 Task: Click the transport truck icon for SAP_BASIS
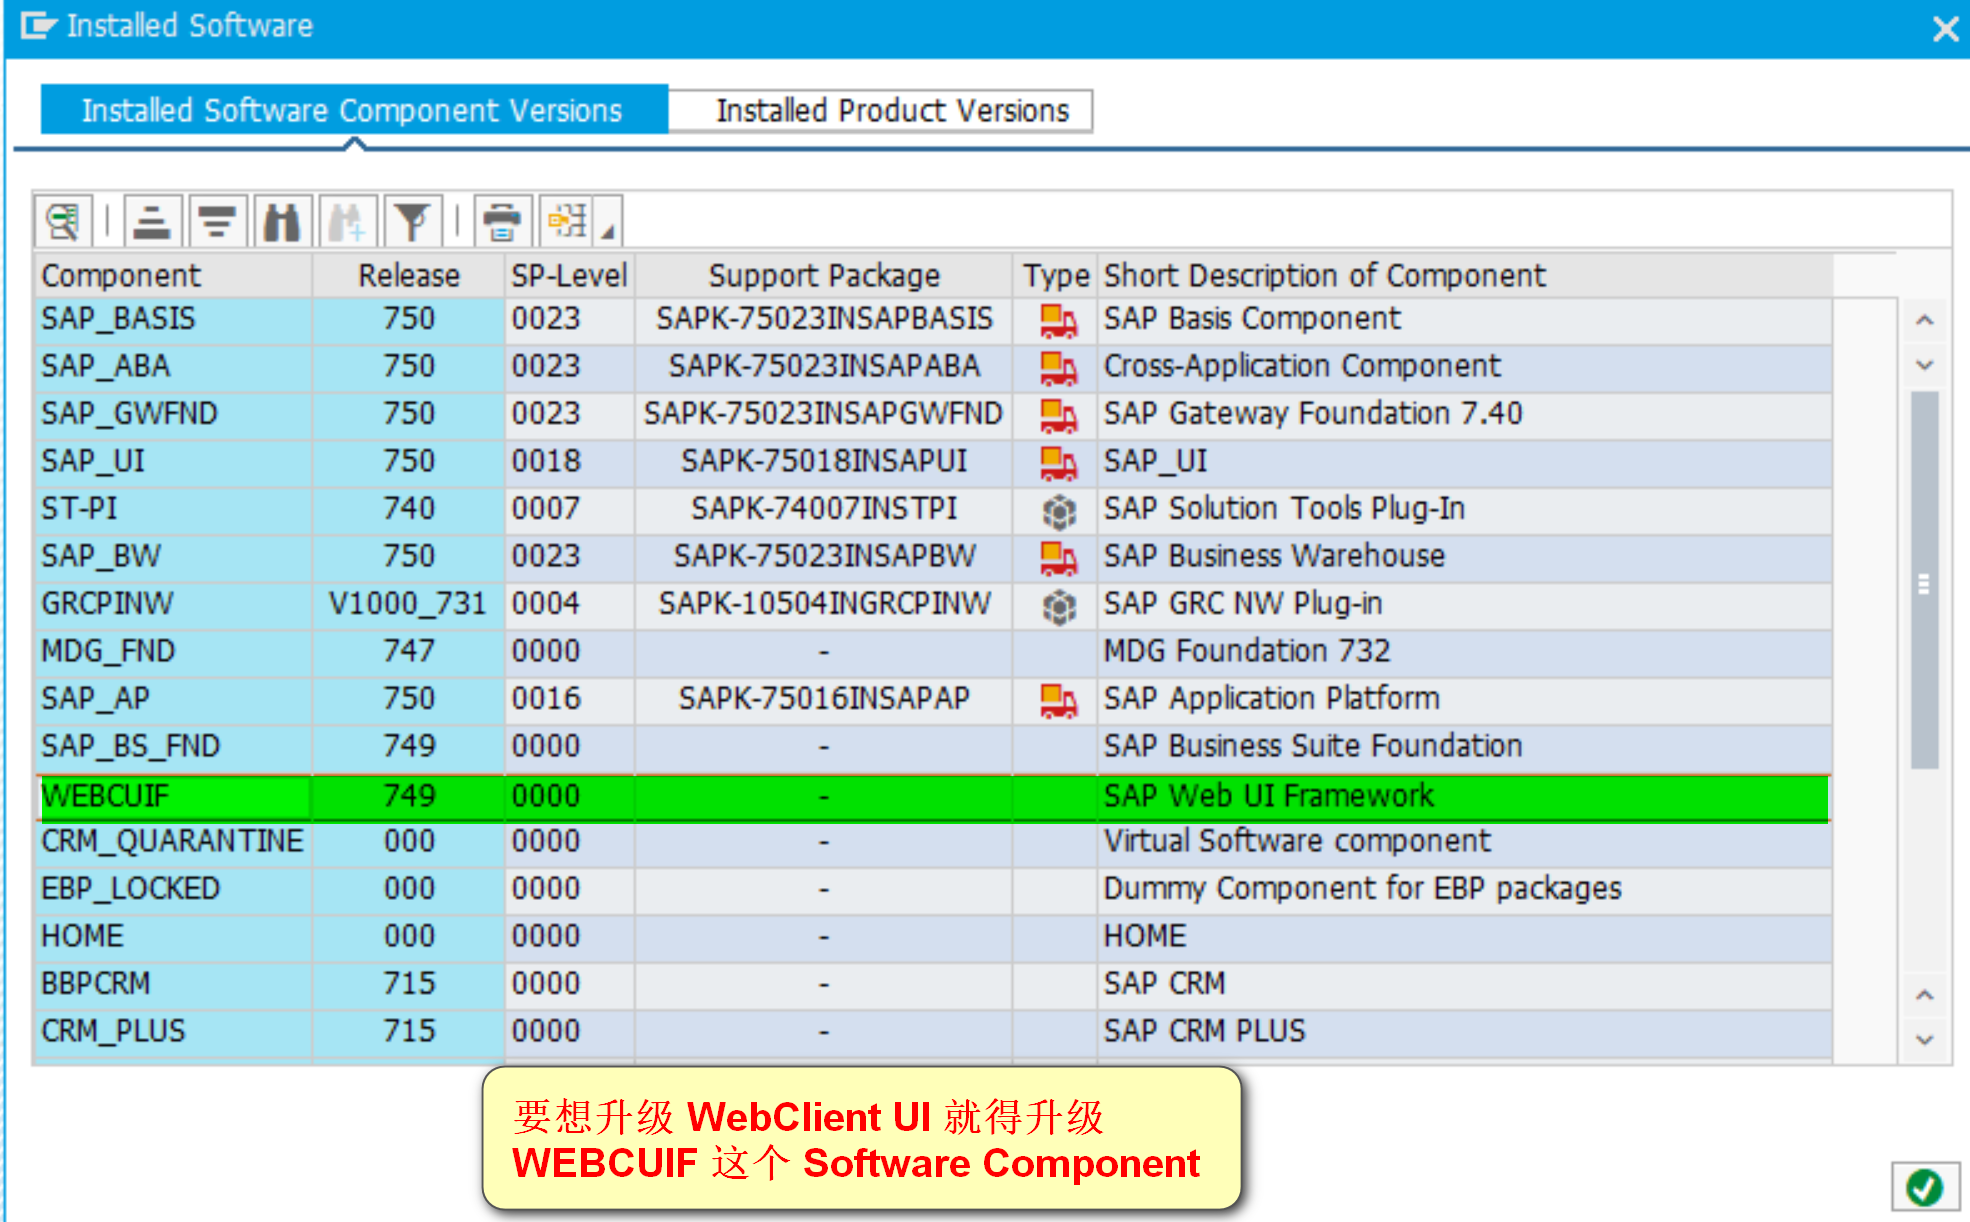[x=1057, y=320]
